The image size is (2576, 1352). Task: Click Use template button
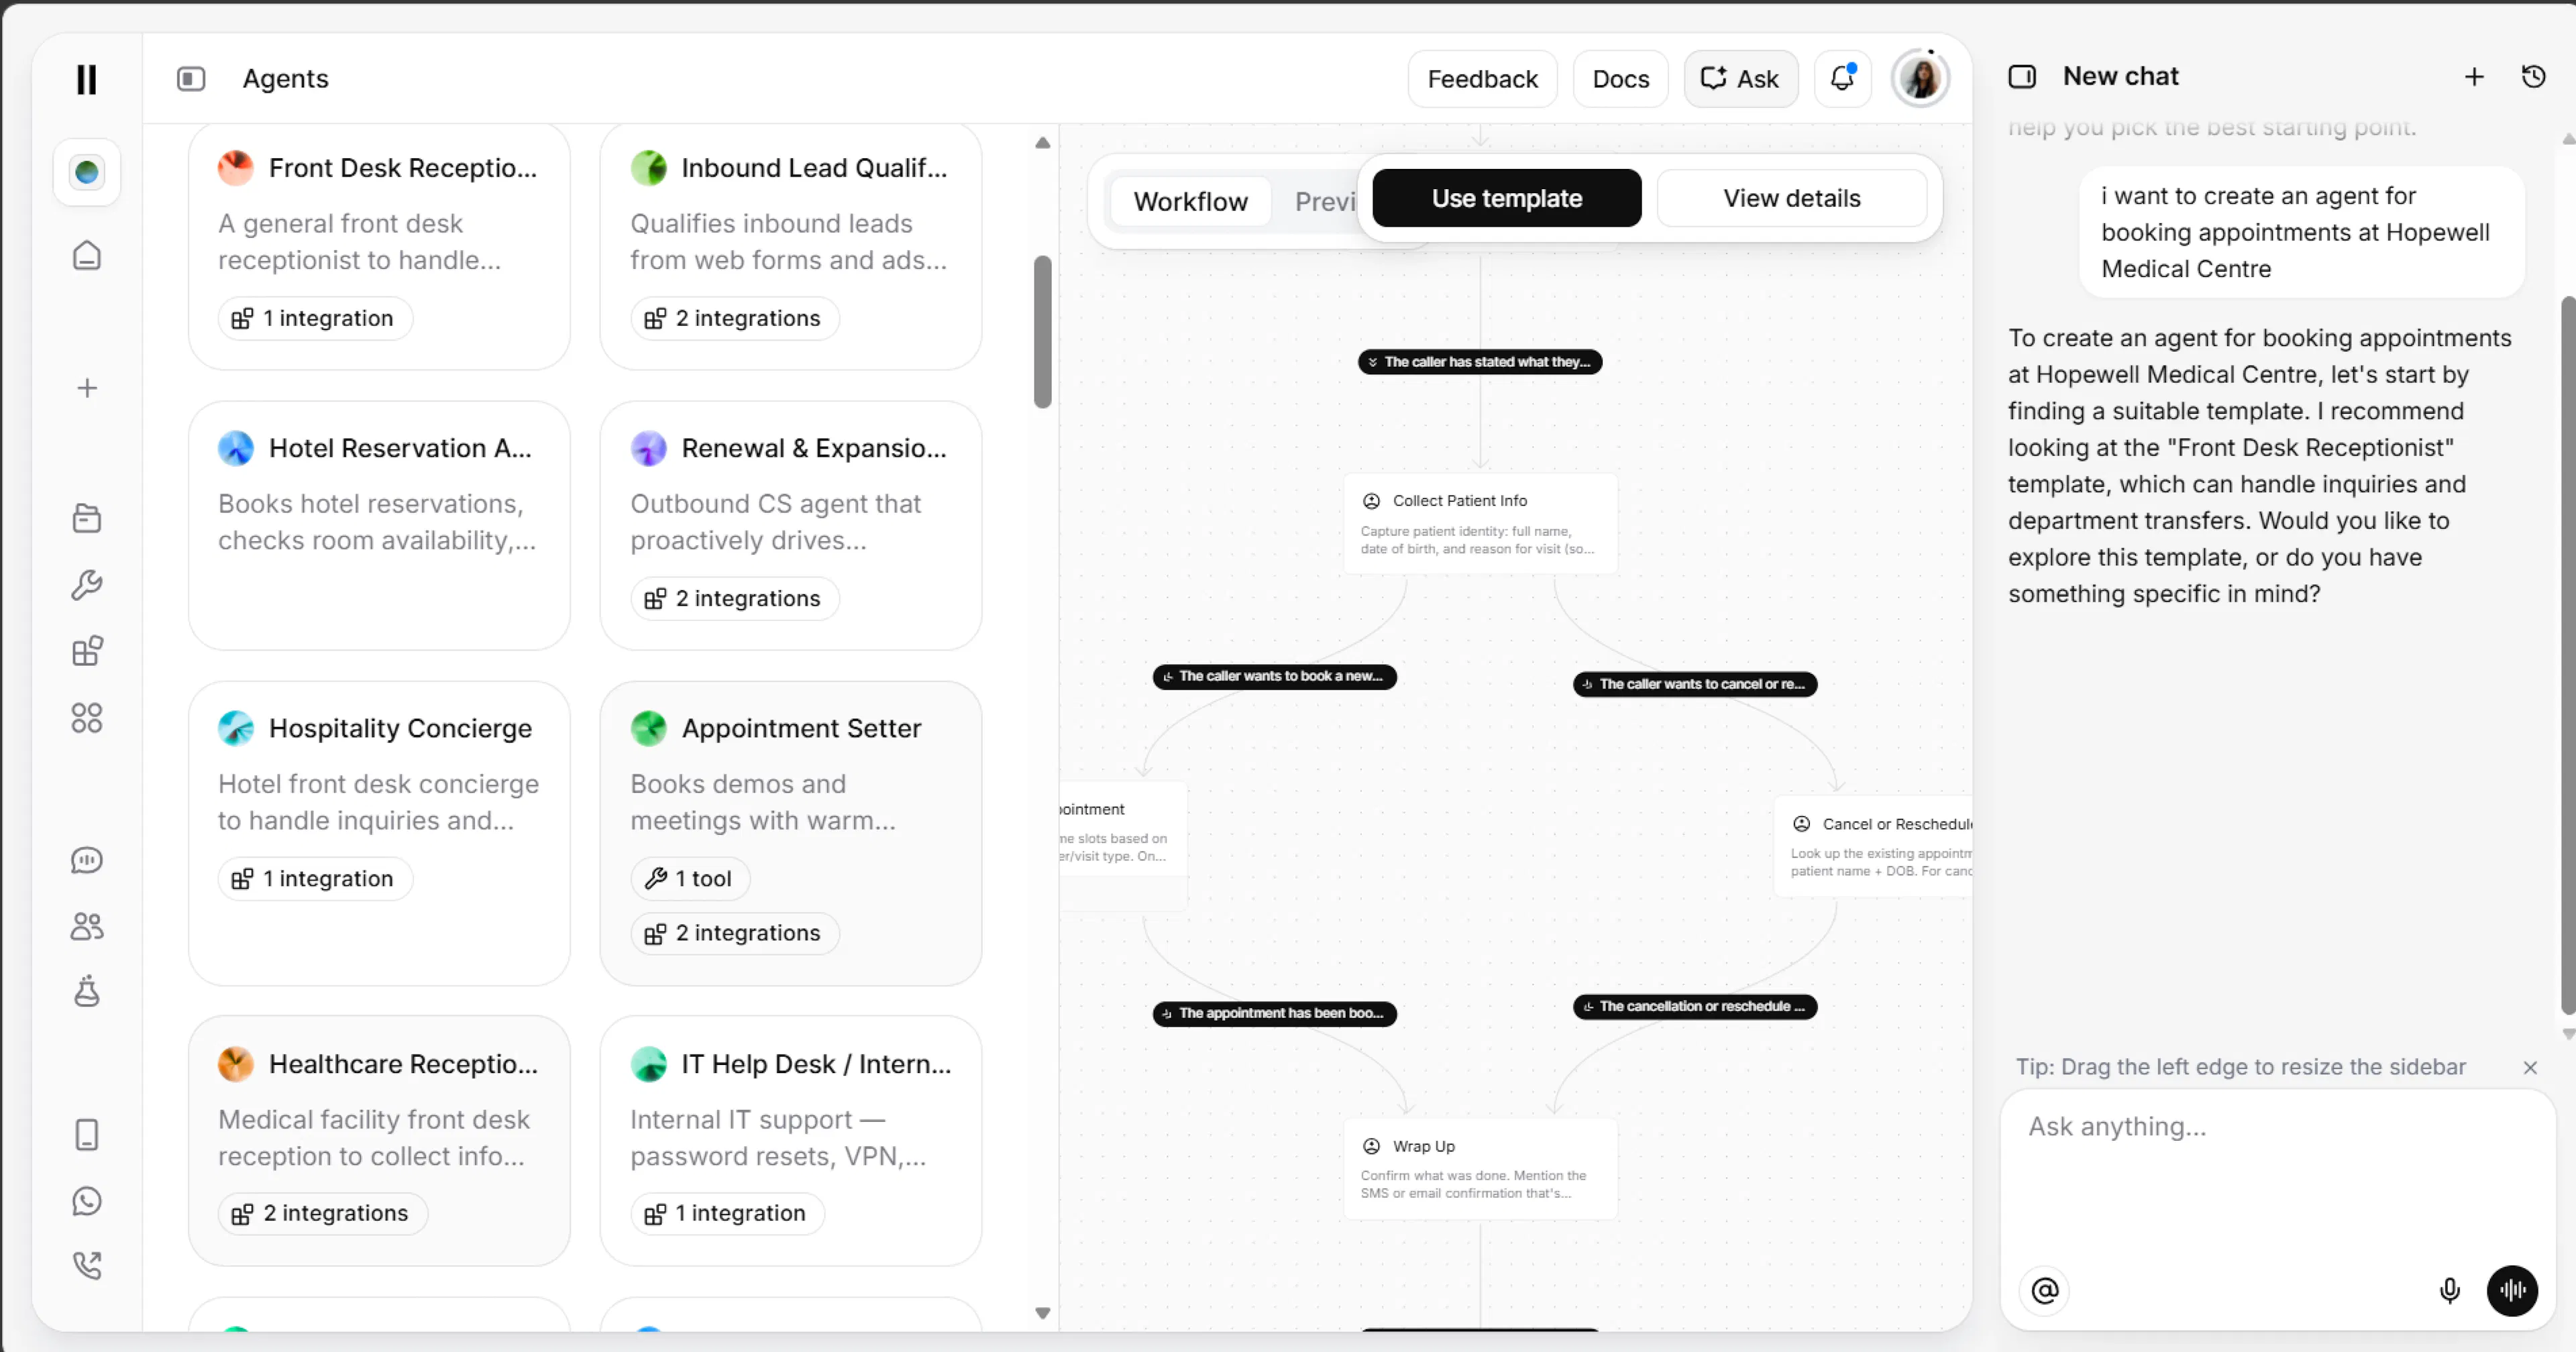(x=1506, y=198)
